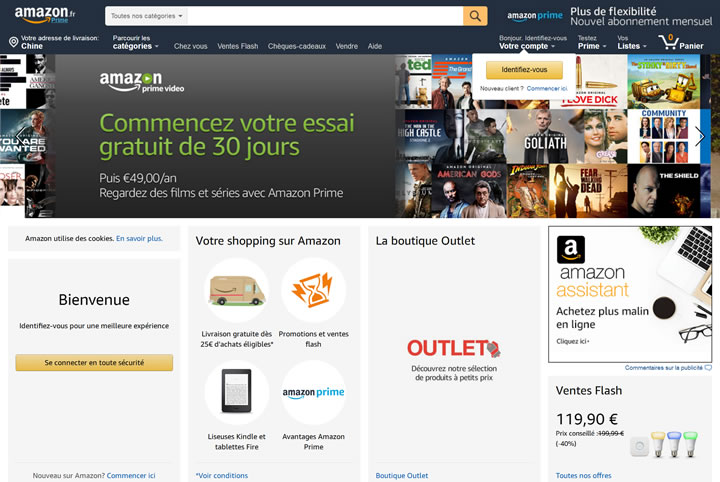Viewport: 720px width, 482px height.
Task: Click the Amazon Prime advantages circle icon
Action: click(x=314, y=392)
